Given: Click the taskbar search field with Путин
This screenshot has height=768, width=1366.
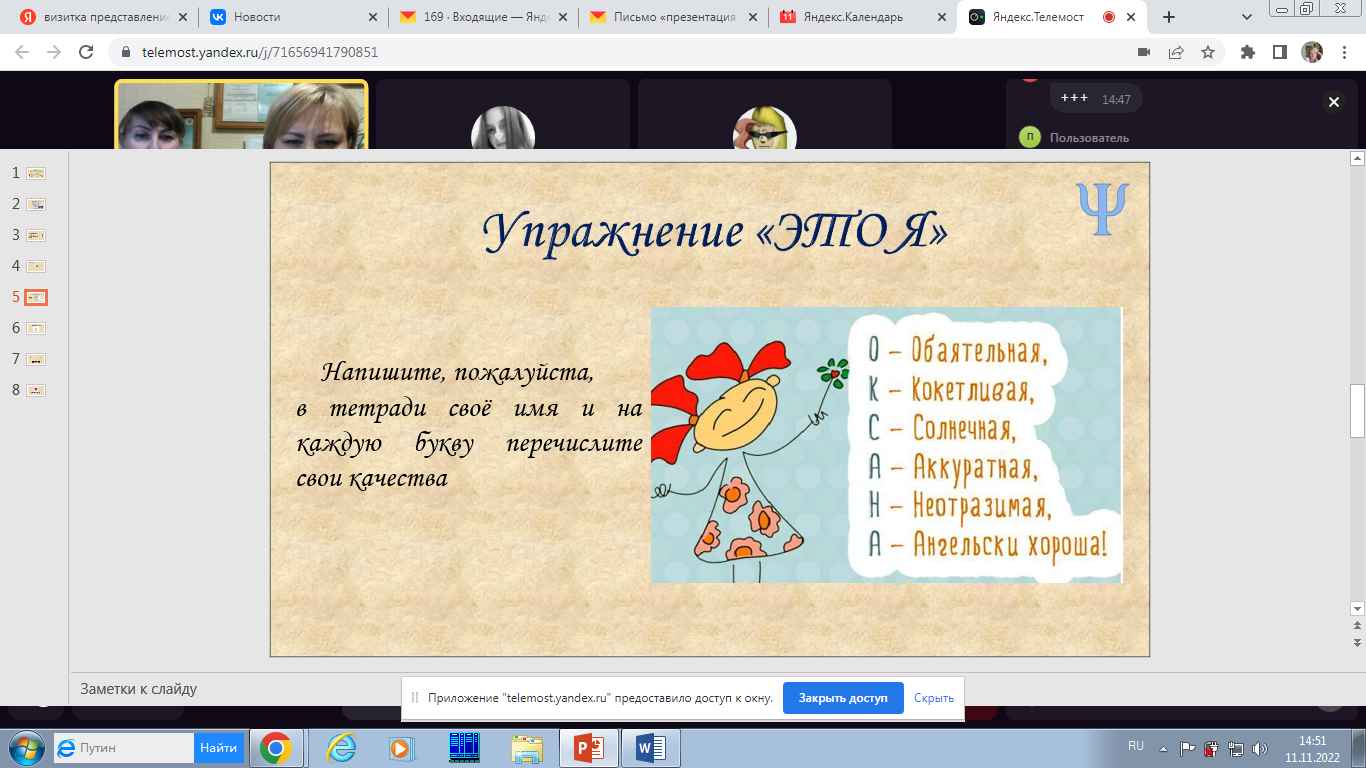Looking at the screenshot, I should 124,747.
